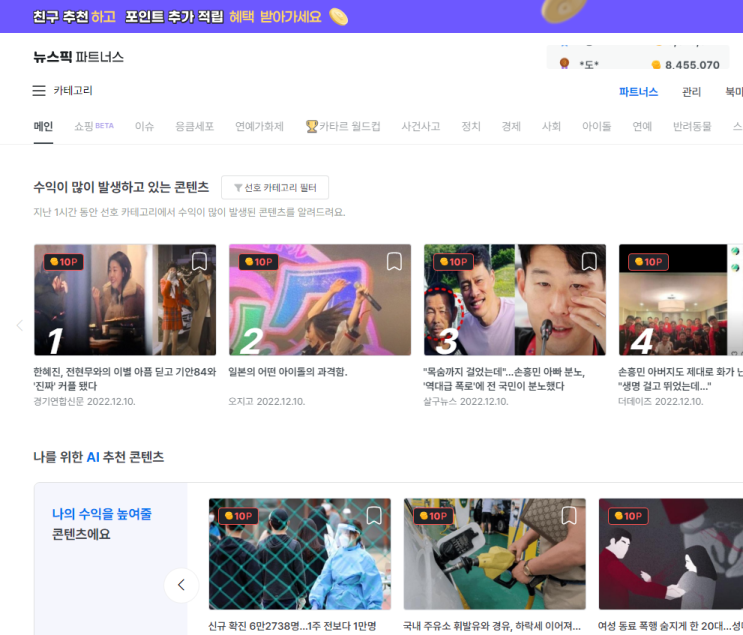743x635 pixels.
Task: Open headline 손흥민 아버지도 제대로 화가
Action: (680, 379)
